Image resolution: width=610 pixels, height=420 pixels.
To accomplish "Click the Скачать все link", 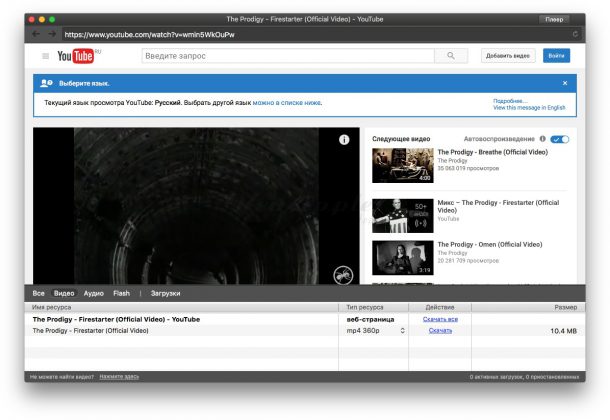I will (440, 319).
